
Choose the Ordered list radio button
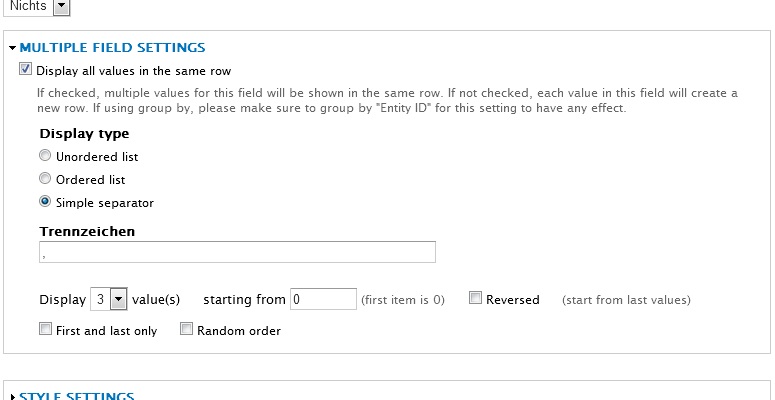tap(45, 179)
